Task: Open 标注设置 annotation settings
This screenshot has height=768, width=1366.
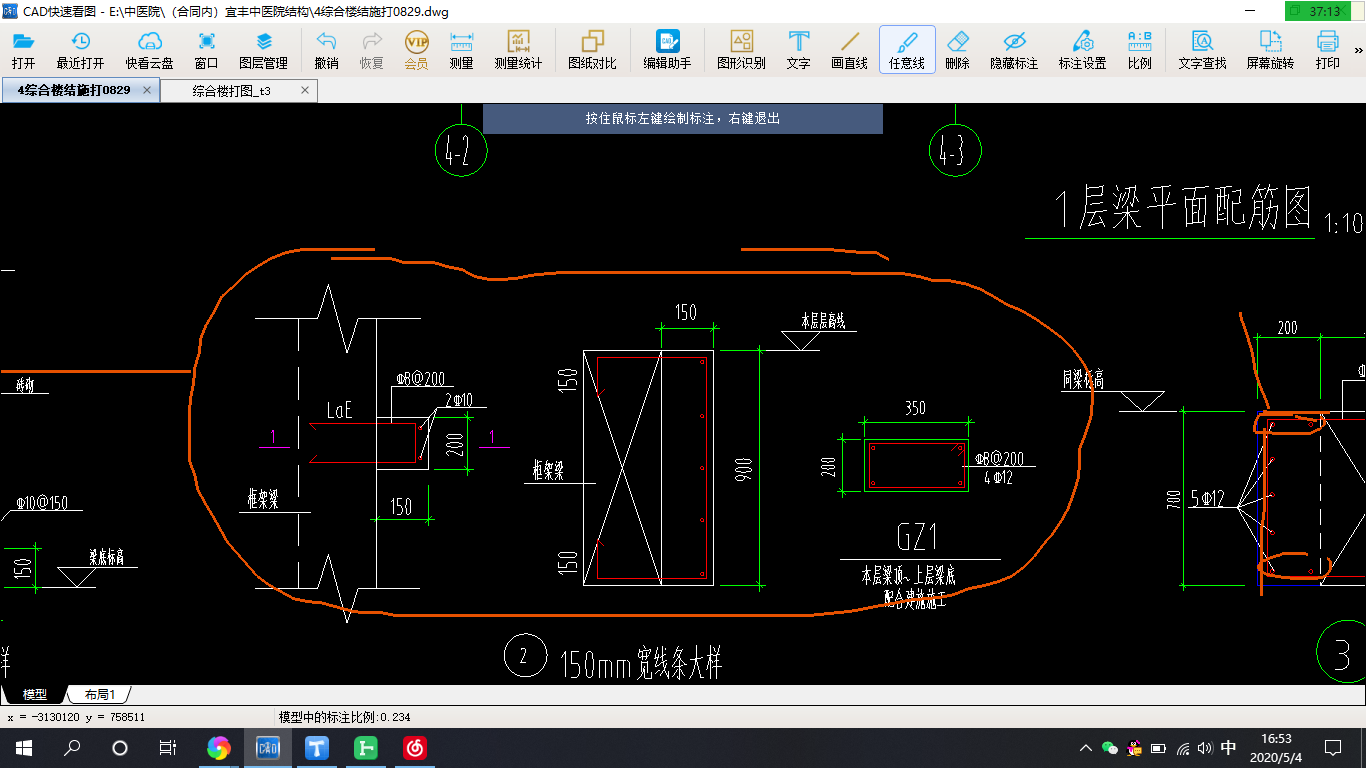Action: click(1082, 50)
